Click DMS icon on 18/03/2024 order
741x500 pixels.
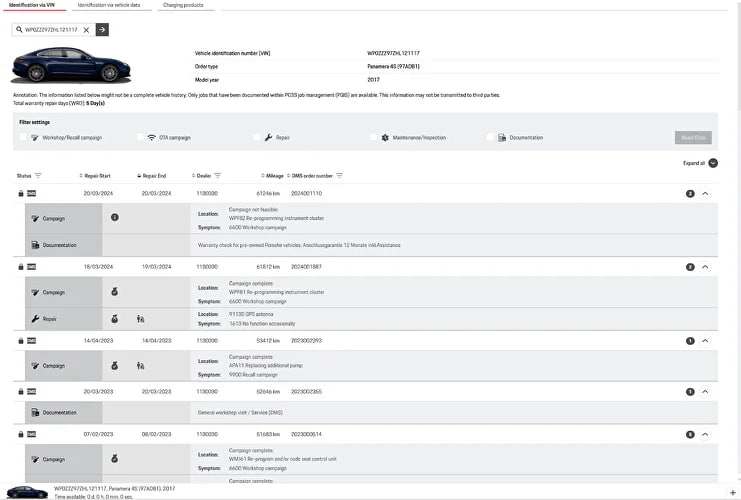tap(32, 267)
